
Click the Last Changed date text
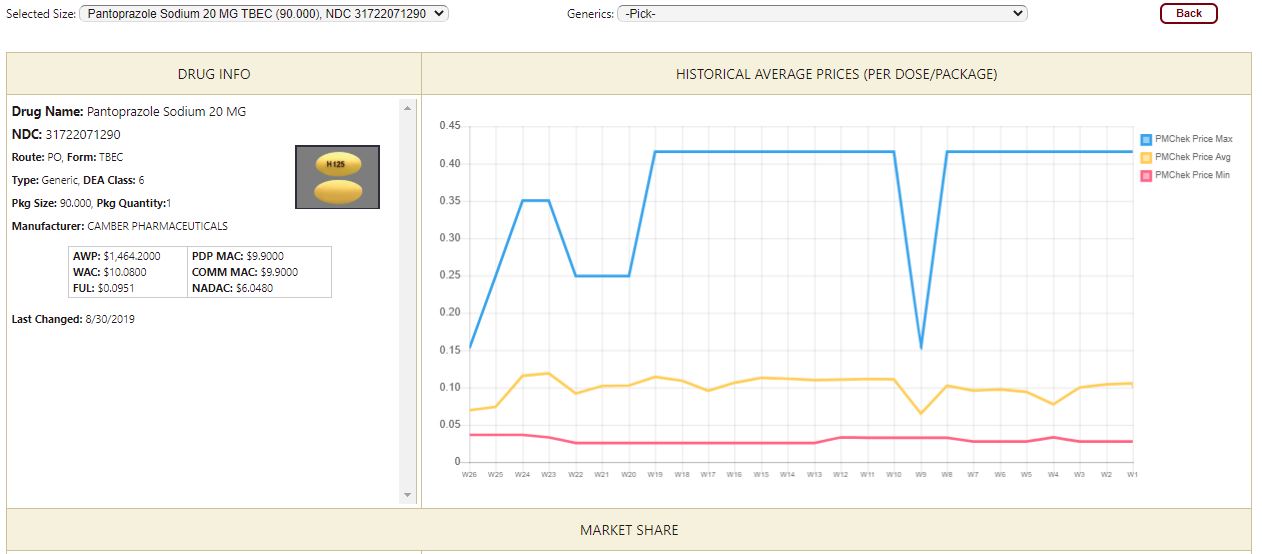pyautogui.click(x=108, y=319)
